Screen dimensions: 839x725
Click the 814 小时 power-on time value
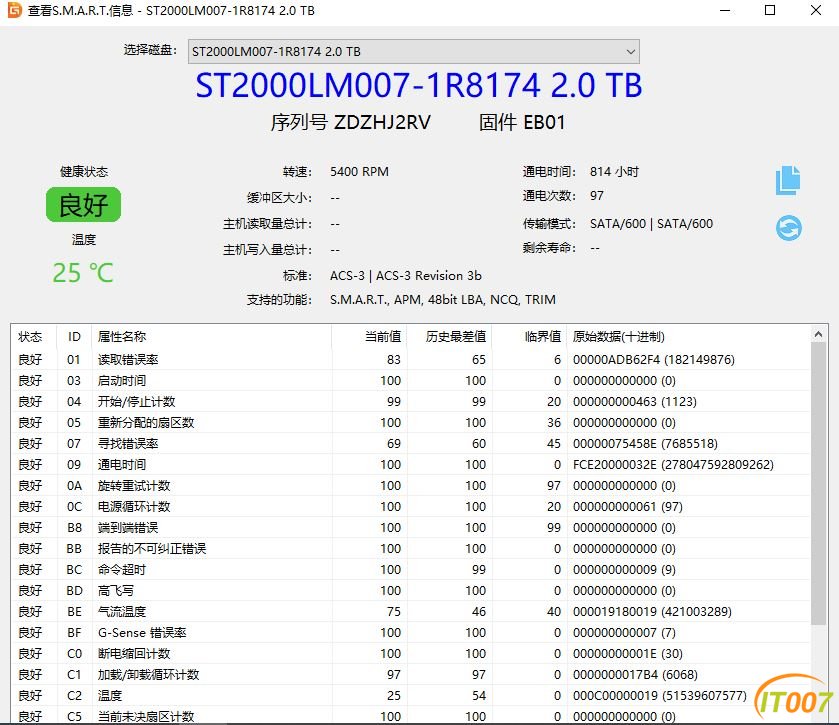coord(614,172)
